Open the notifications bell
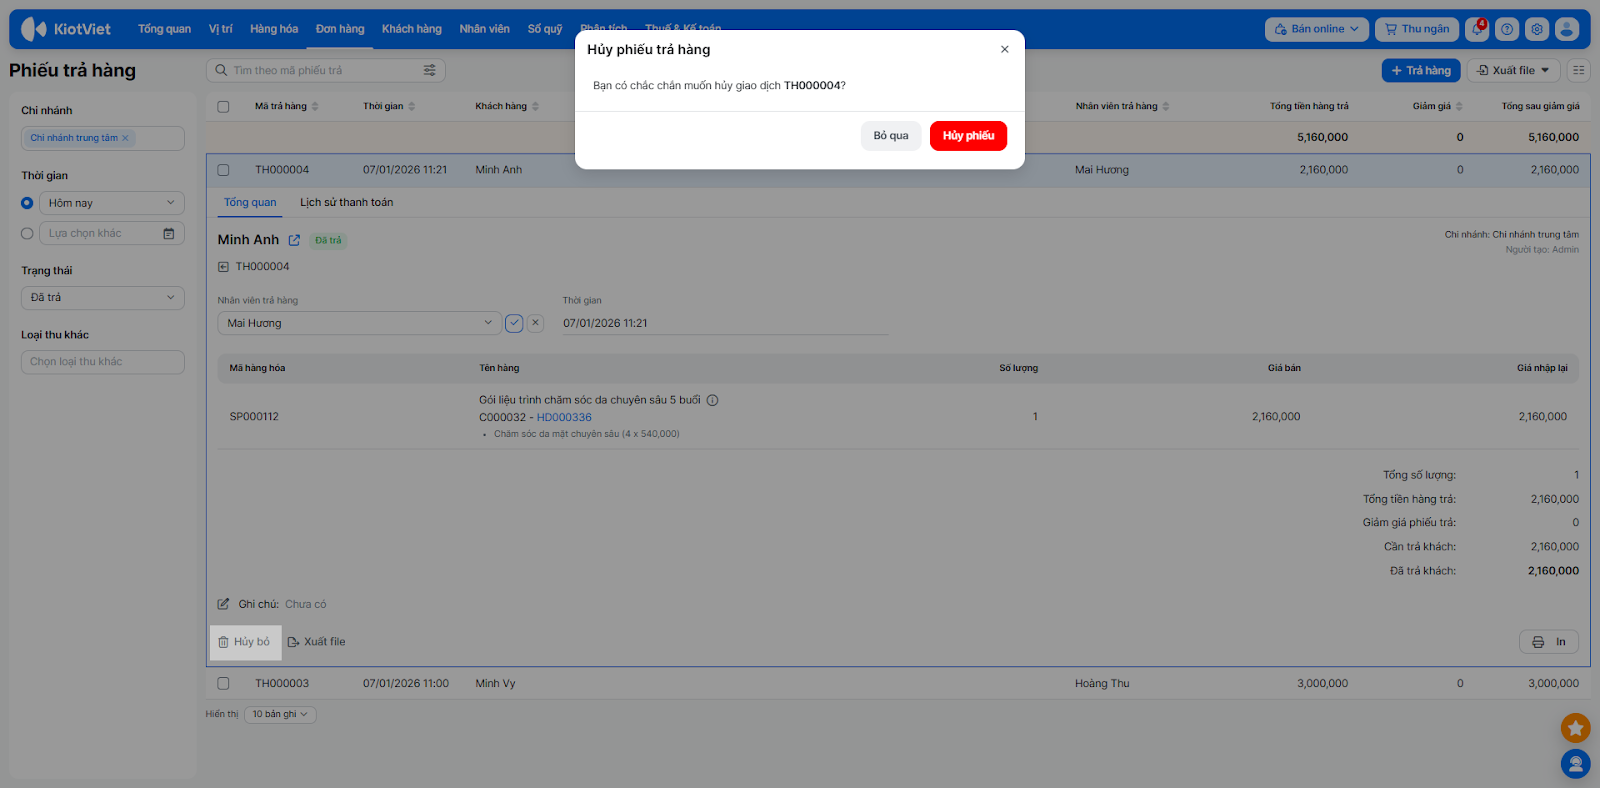 (1477, 29)
